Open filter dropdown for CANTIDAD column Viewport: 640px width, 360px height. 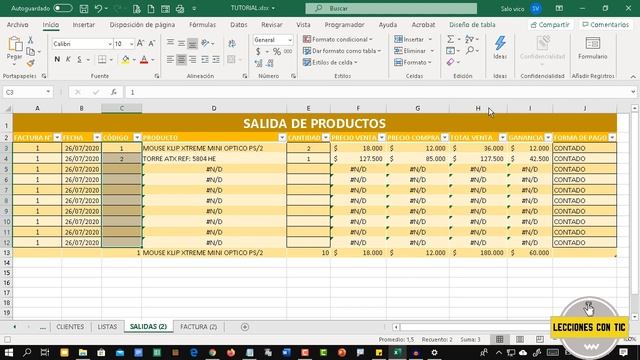pyautogui.click(x=326, y=138)
